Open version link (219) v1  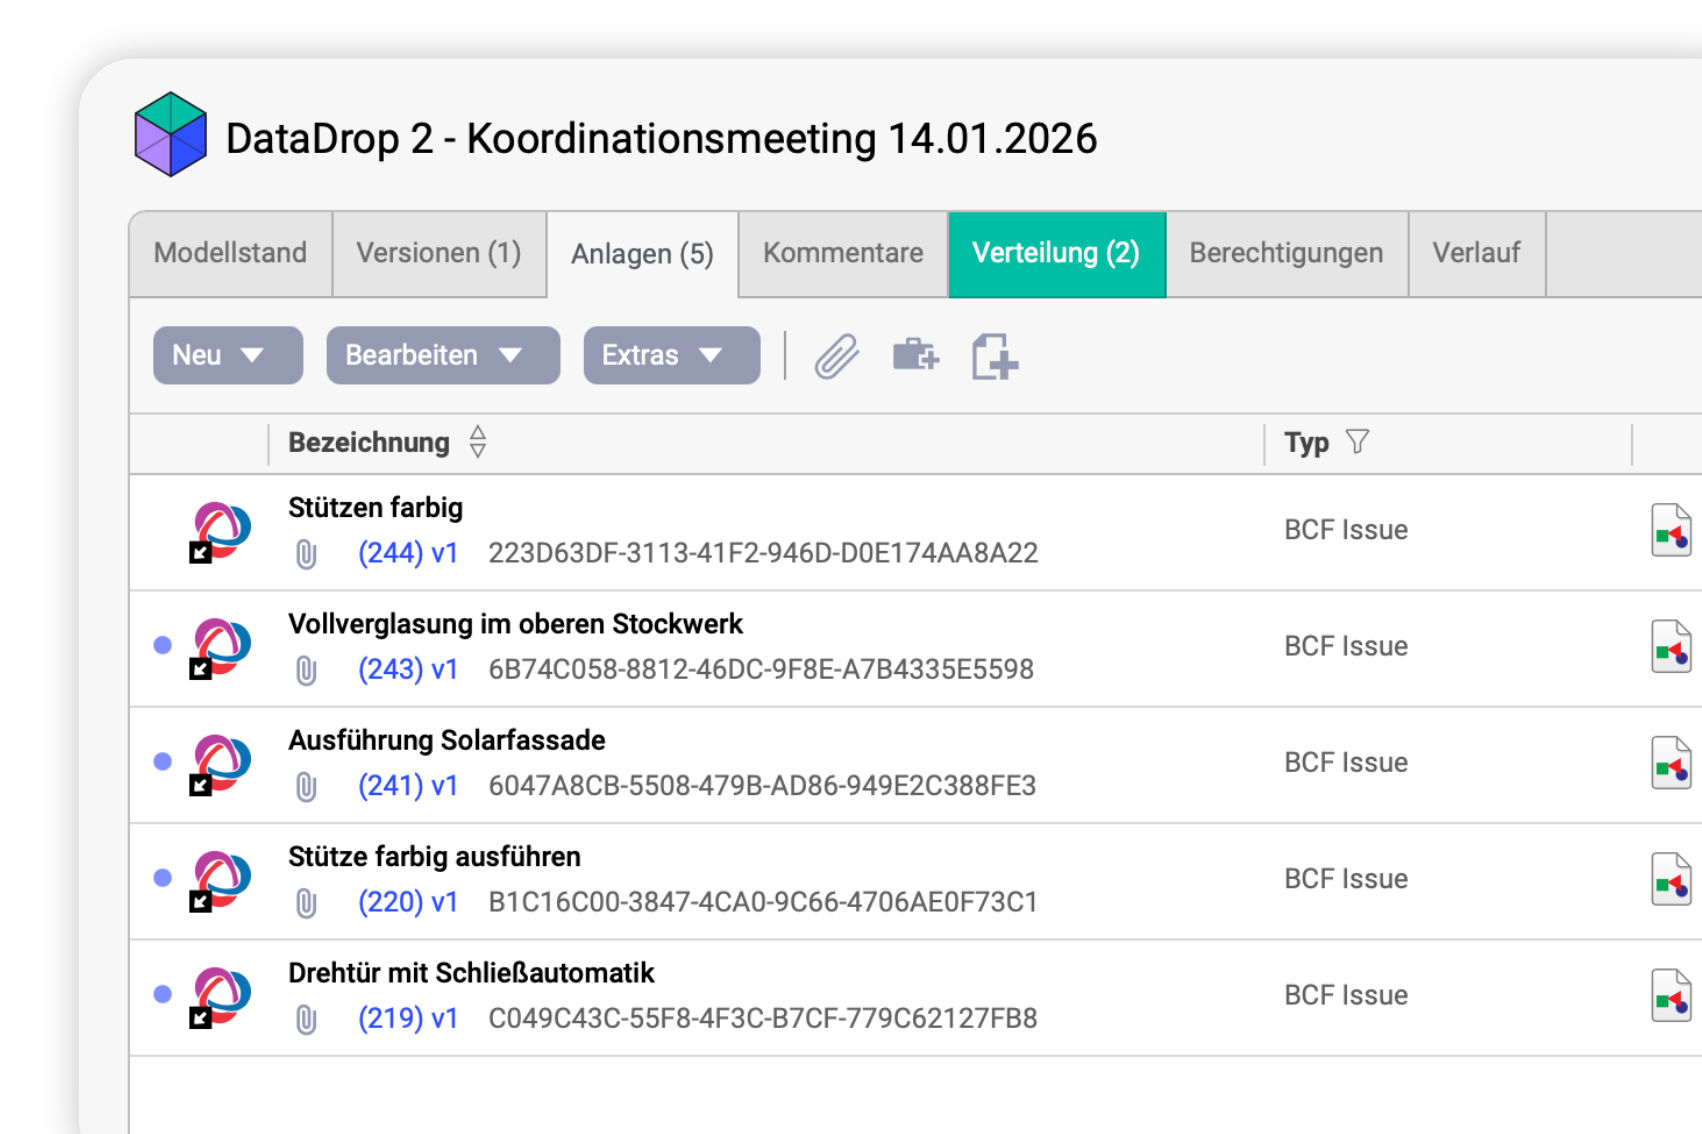(x=408, y=1018)
